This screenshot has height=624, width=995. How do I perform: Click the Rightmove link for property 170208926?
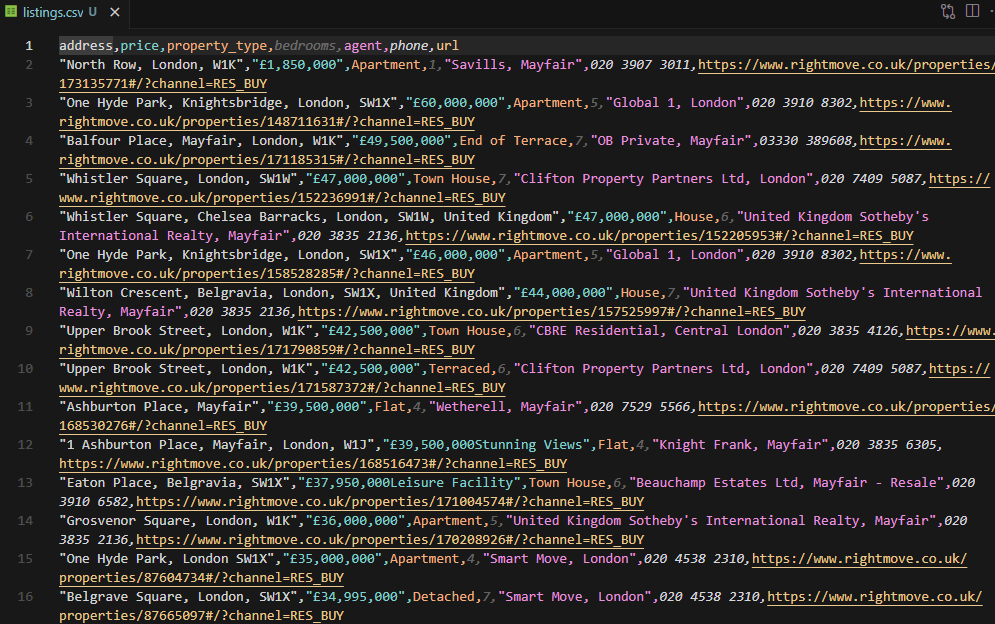(390, 540)
